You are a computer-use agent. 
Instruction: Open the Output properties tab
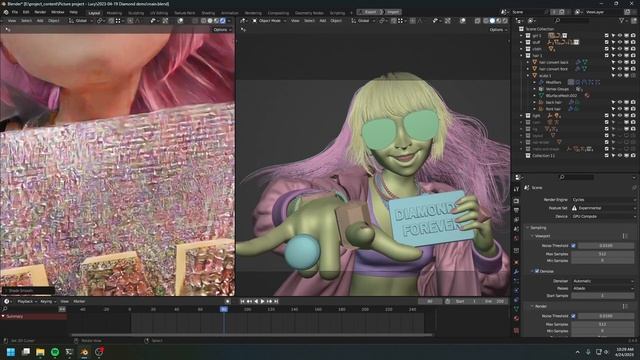[x=516, y=210]
